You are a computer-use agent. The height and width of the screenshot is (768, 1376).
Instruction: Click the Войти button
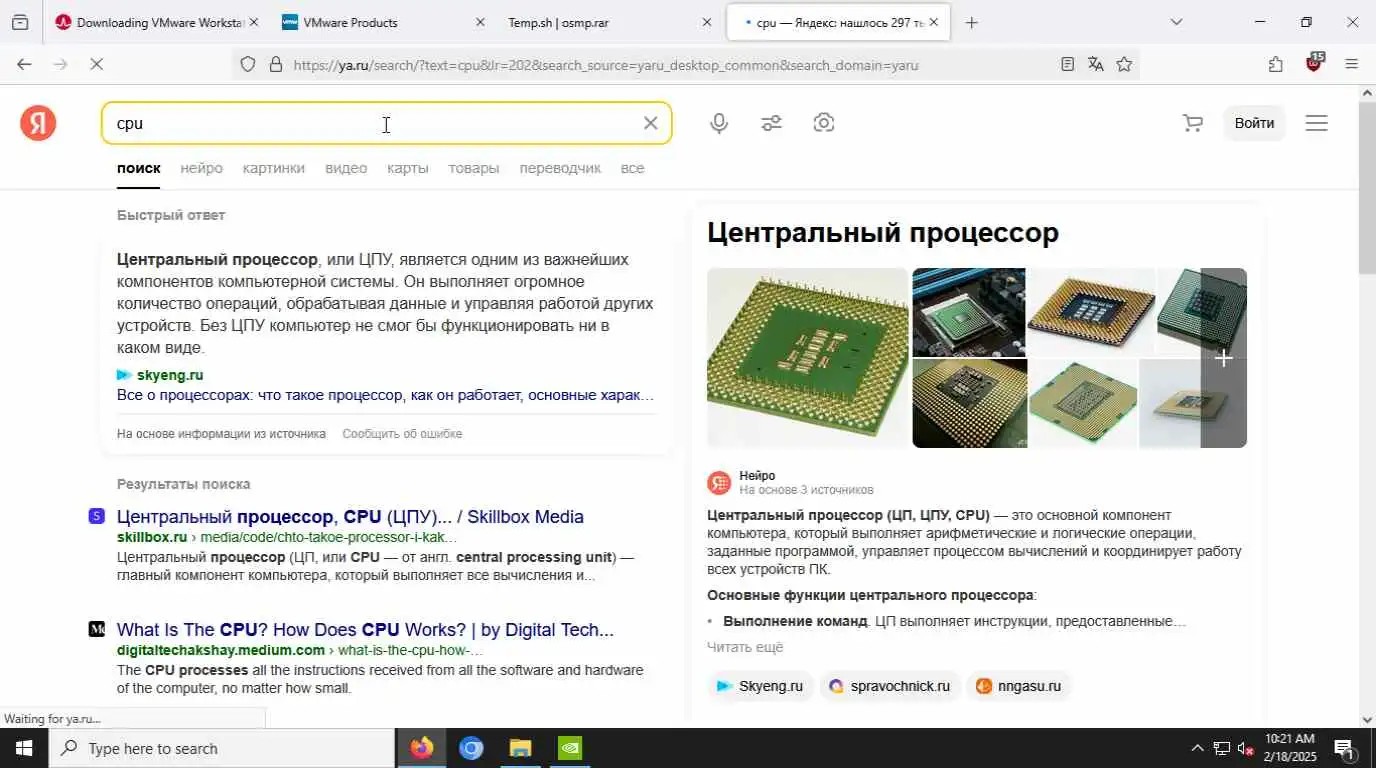coord(1254,123)
